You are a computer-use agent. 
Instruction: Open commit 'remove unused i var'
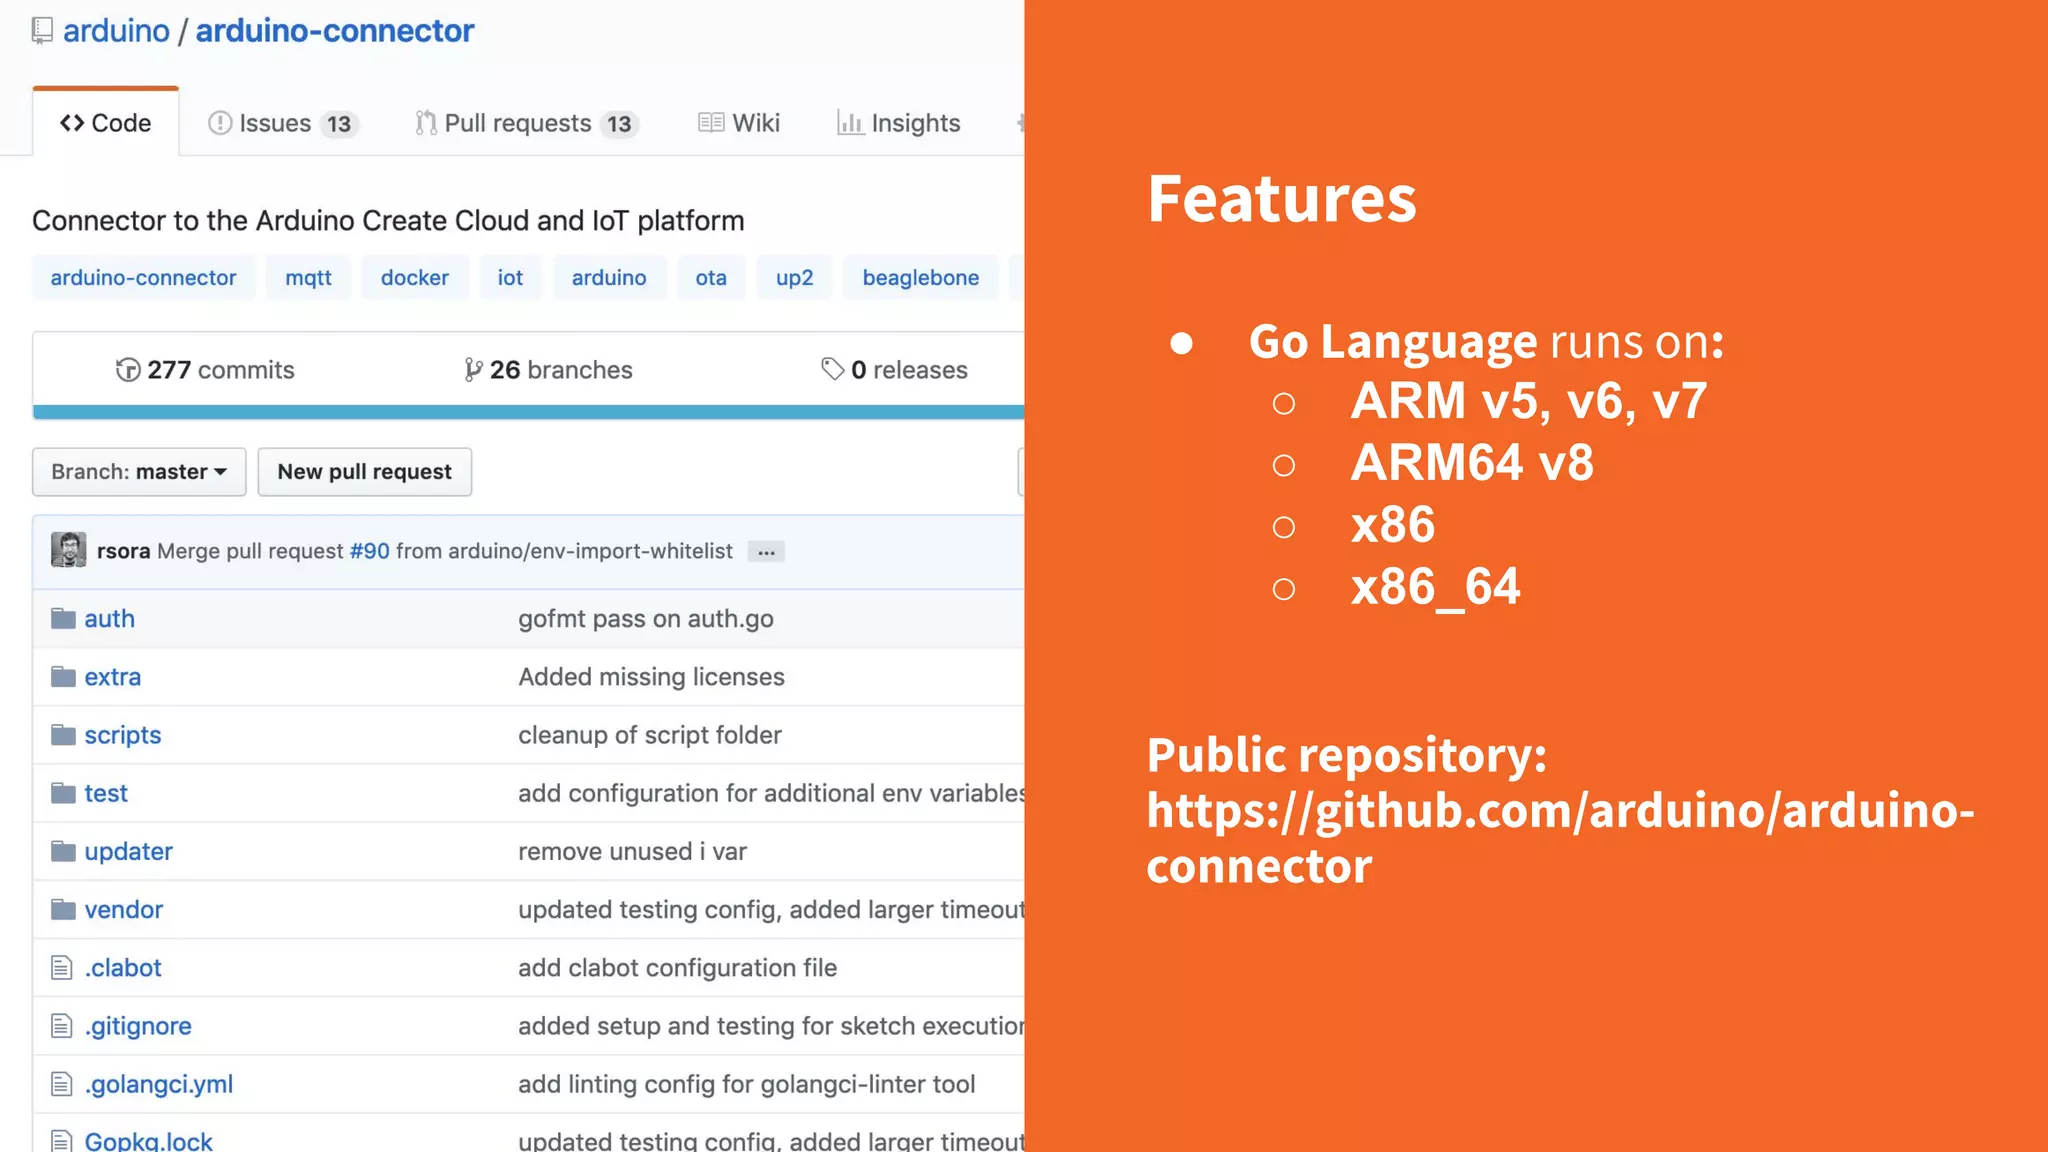(632, 851)
